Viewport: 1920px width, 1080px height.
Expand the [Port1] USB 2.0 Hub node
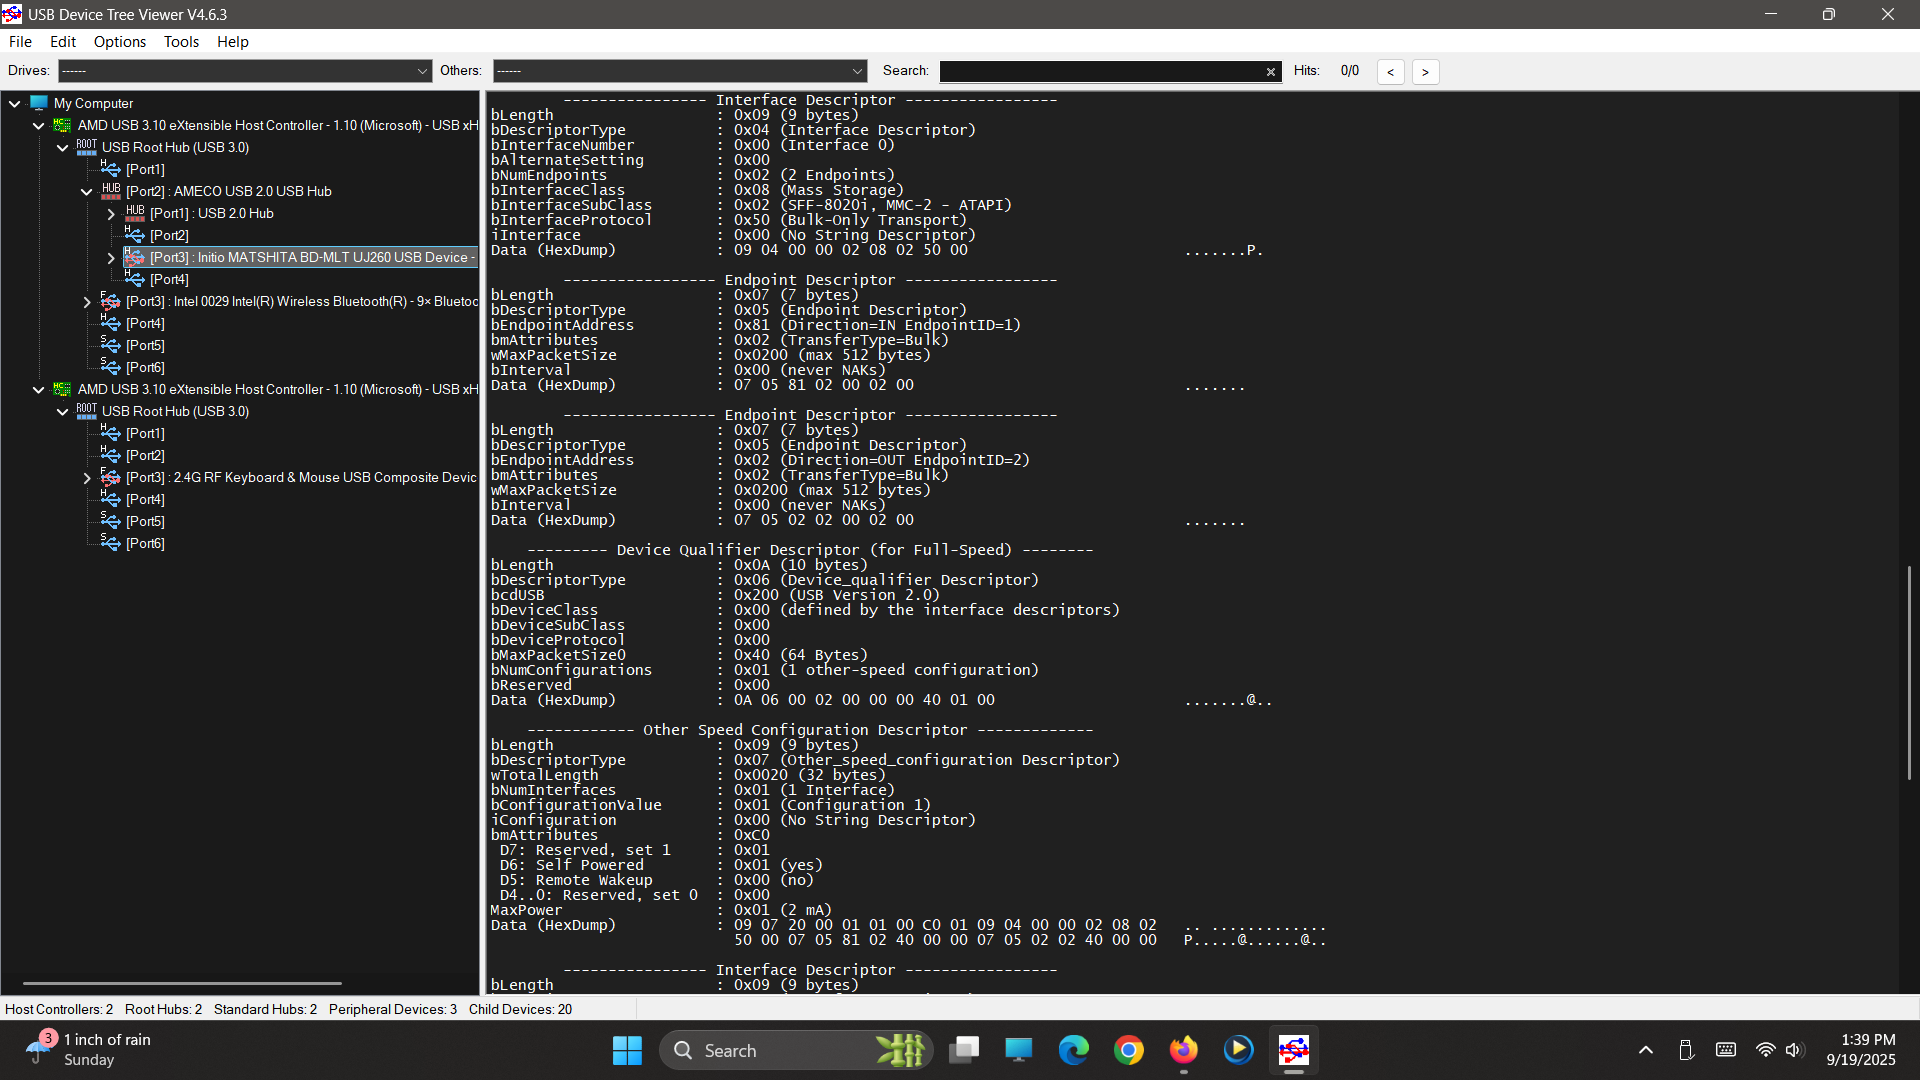[111, 213]
